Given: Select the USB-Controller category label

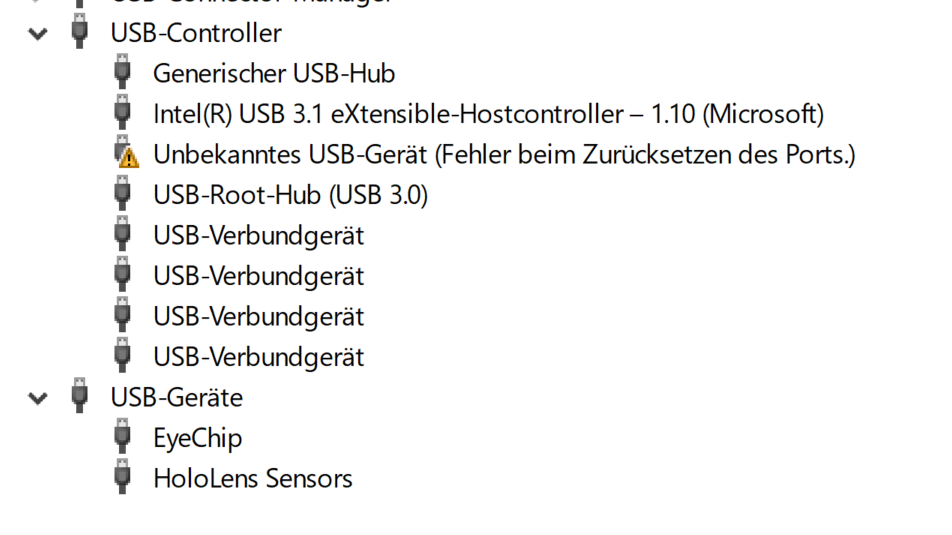Looking at the screenshot, I should 196,34.
